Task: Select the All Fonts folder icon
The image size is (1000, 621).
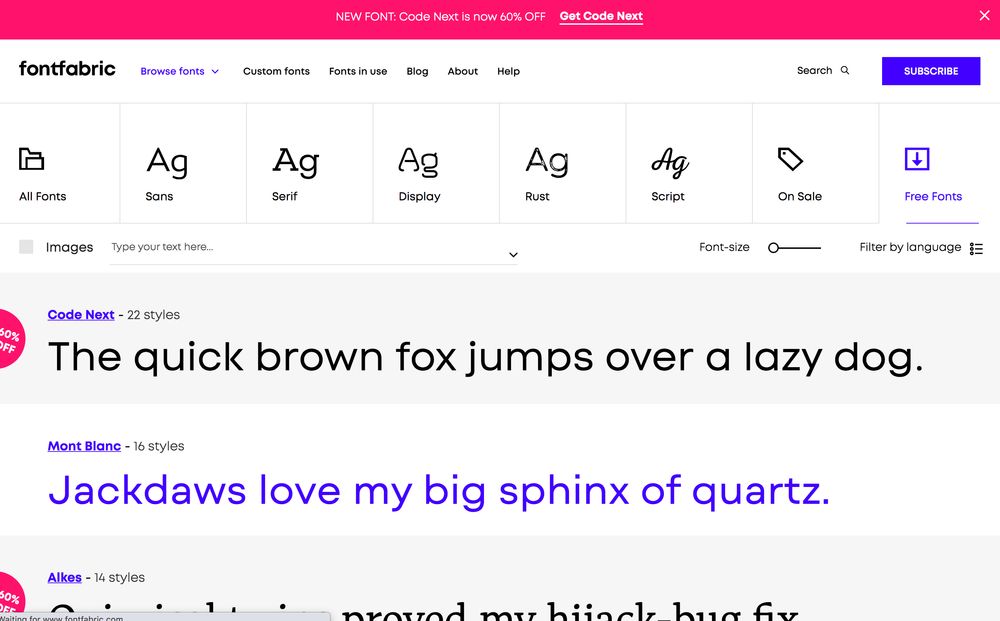Action: pos(31,159)
